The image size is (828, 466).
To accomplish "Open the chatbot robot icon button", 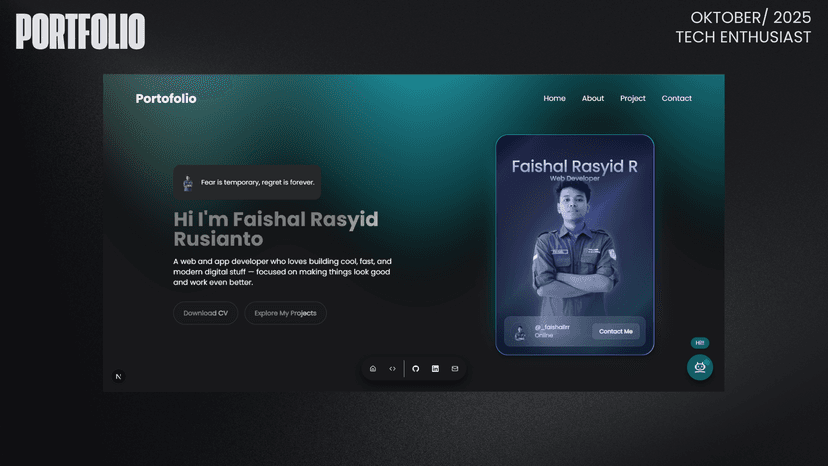I will click(x=700, y=367).
